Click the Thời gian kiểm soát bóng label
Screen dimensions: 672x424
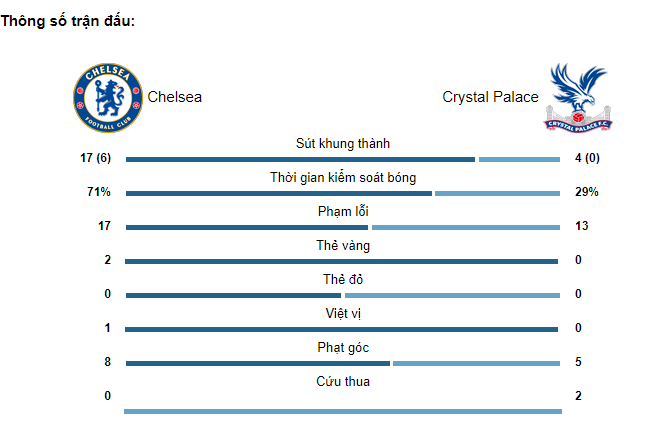pyautogui.click(x=342, y=178)
